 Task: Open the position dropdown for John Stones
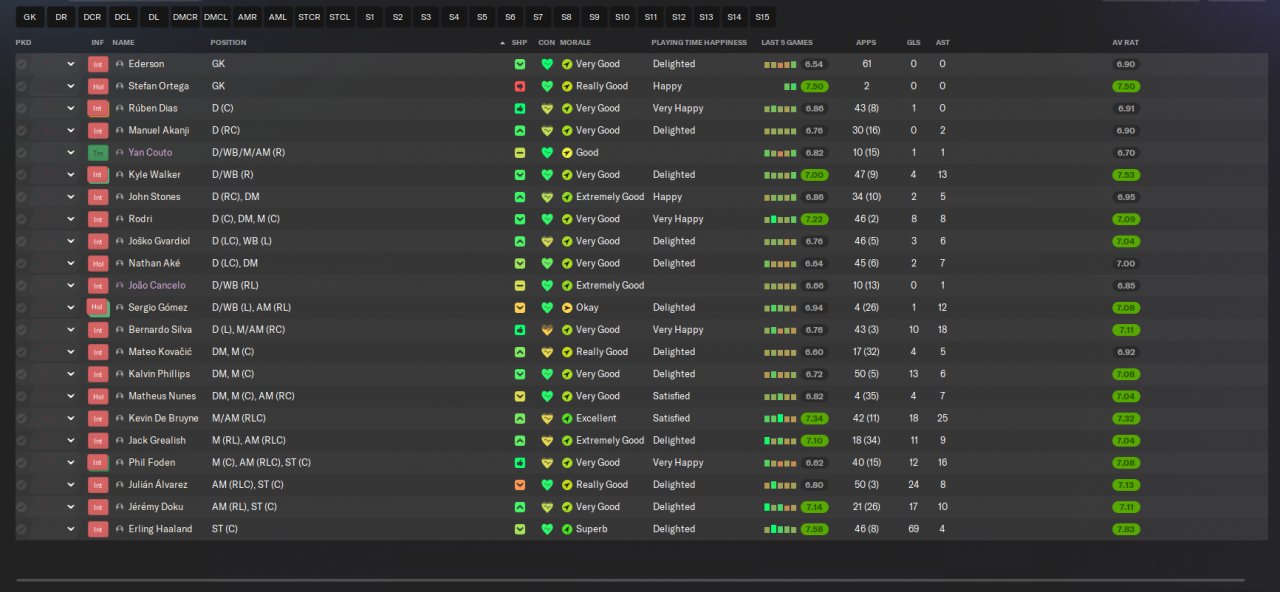71,197
